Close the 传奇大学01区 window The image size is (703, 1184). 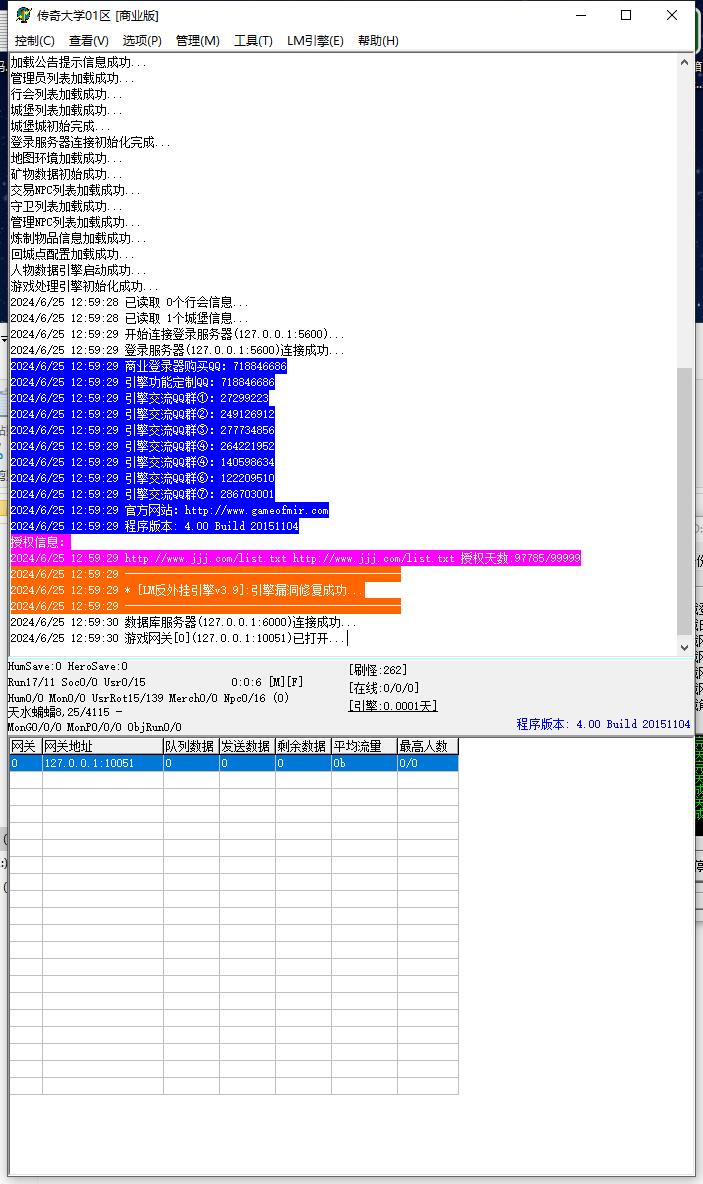[671, 15]
